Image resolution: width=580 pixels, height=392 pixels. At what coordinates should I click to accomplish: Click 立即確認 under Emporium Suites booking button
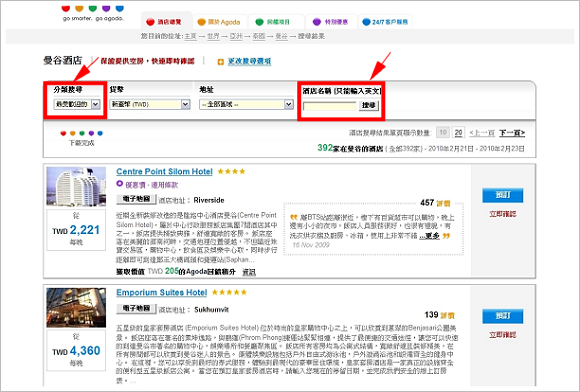coord(502,335)
